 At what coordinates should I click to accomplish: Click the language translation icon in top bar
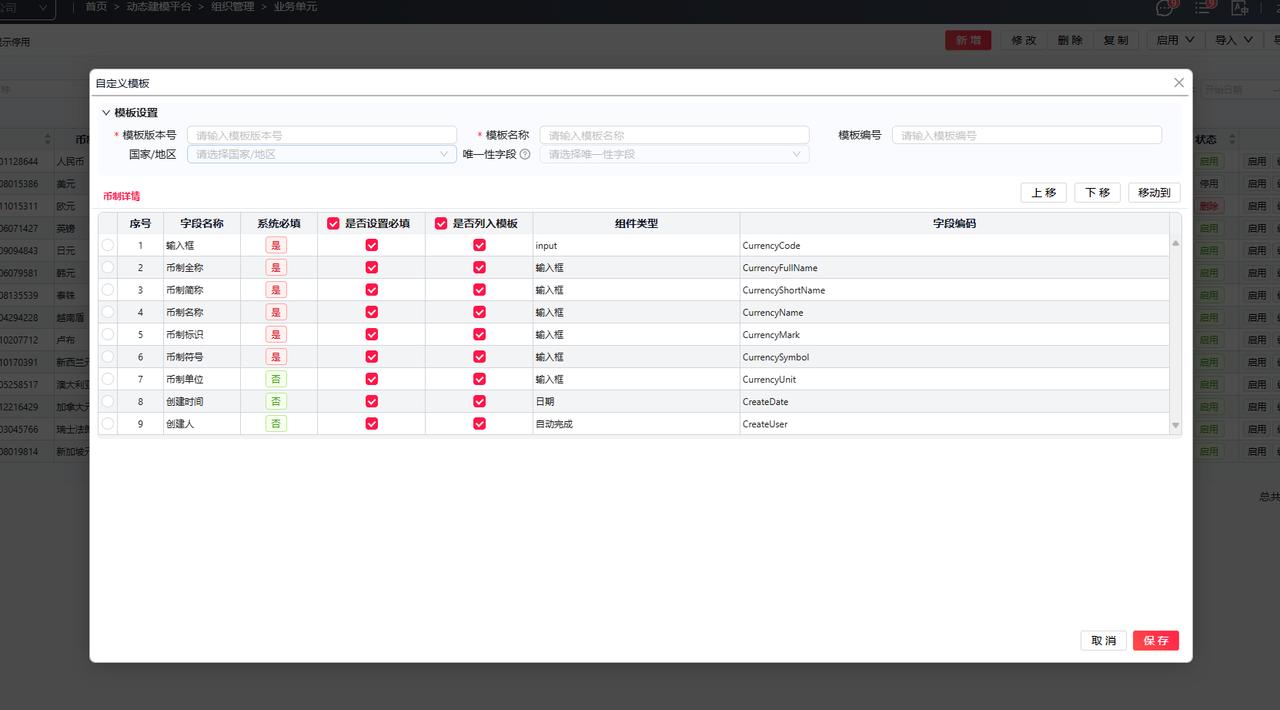[x=1241, y=8]
